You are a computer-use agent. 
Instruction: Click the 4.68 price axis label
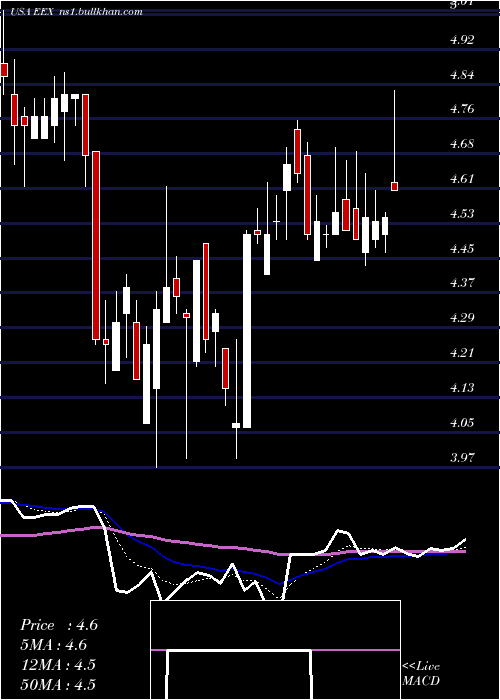click(x=462, y=144)
